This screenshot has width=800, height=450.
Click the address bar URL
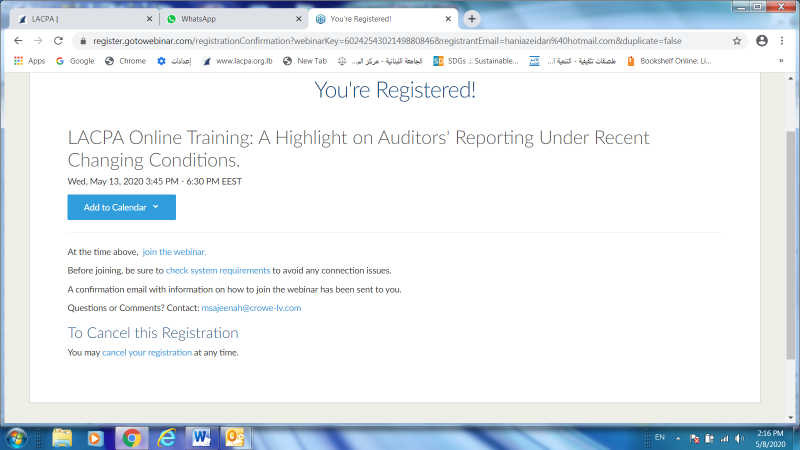[387, 41]
